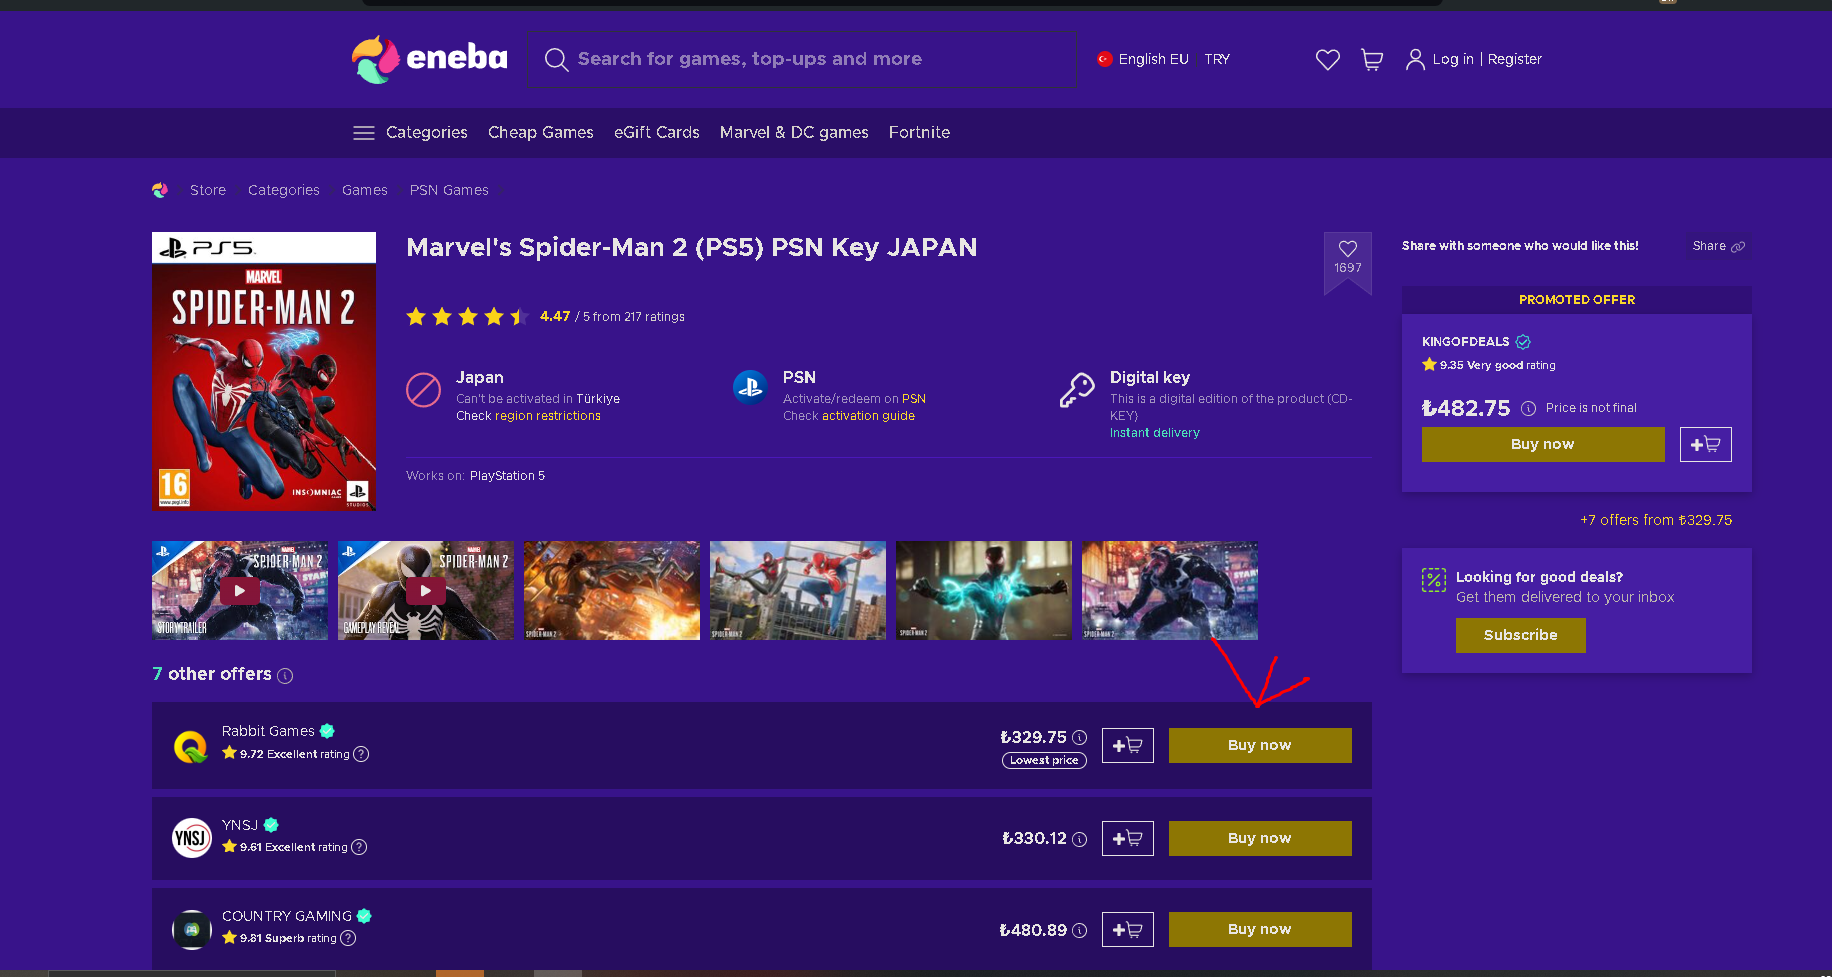
Task: Click the user account icon
Action: (1415, 60)
